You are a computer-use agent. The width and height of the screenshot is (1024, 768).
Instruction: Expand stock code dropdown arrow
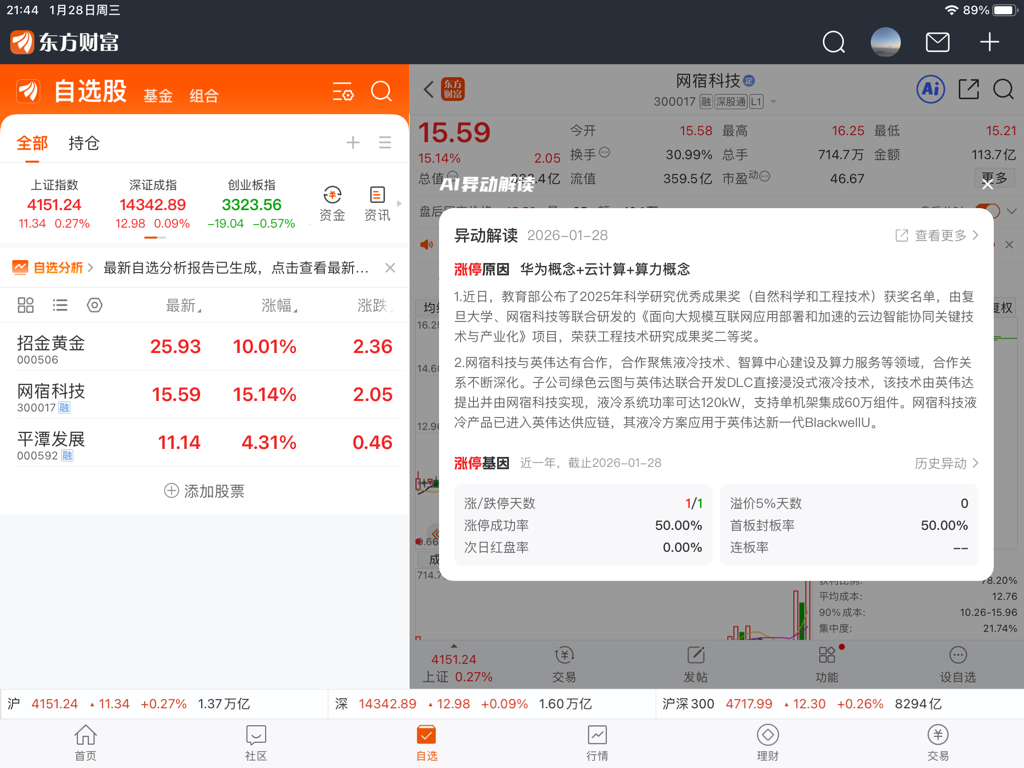(x=774, y=102)
